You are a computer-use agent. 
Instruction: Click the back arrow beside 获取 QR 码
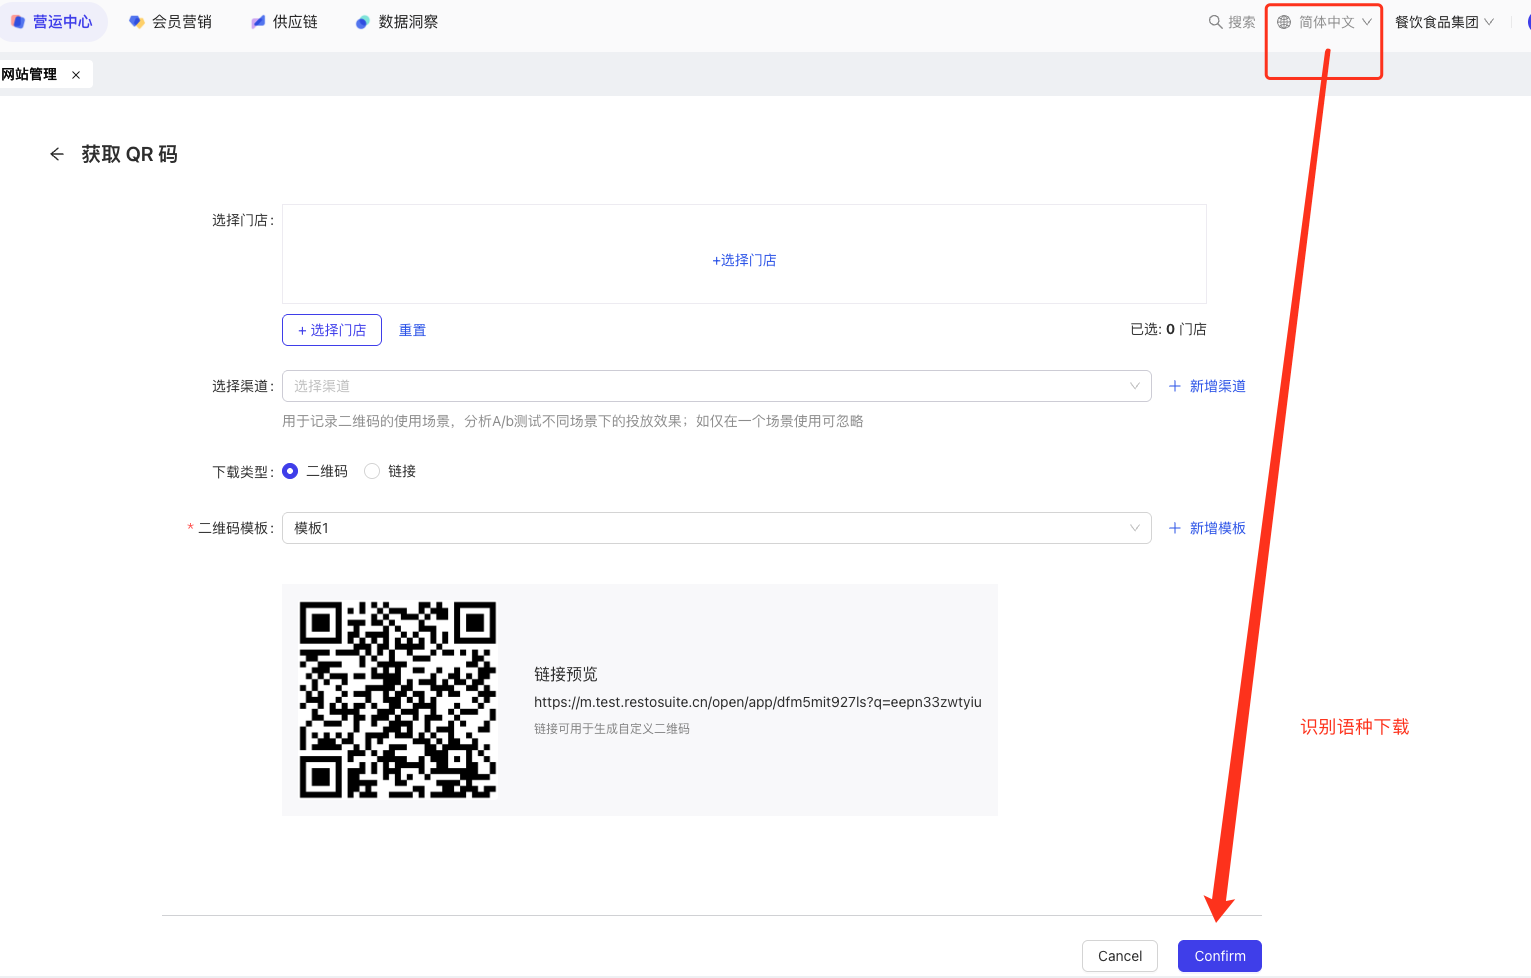(x=57, y=154)
